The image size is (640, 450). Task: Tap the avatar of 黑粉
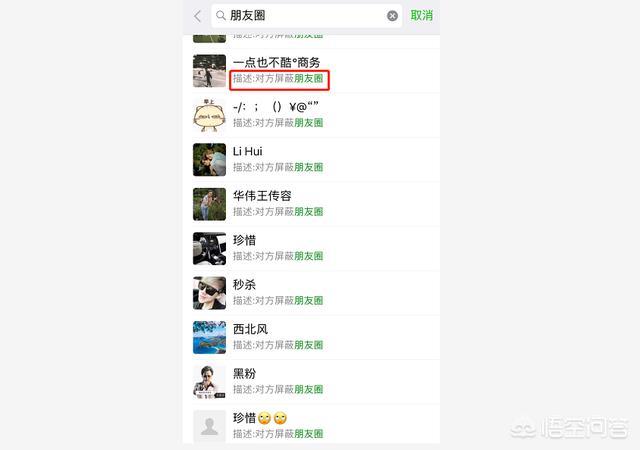tap(209, 382)
